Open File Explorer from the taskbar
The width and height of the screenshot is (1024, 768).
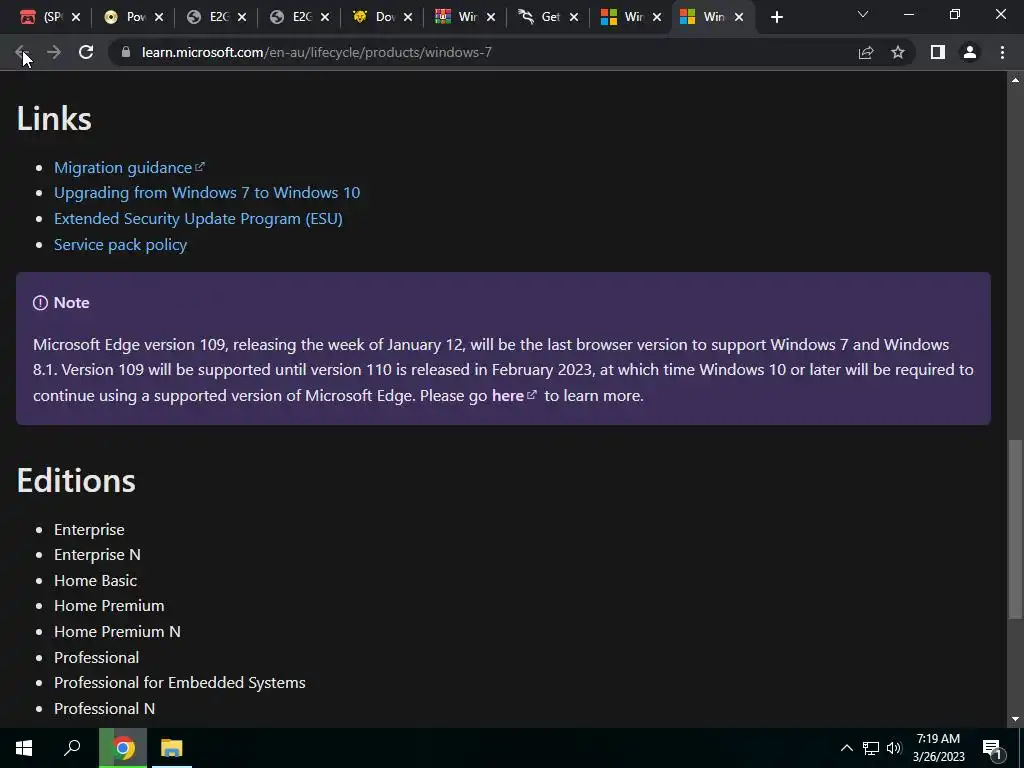pos(172,748)
